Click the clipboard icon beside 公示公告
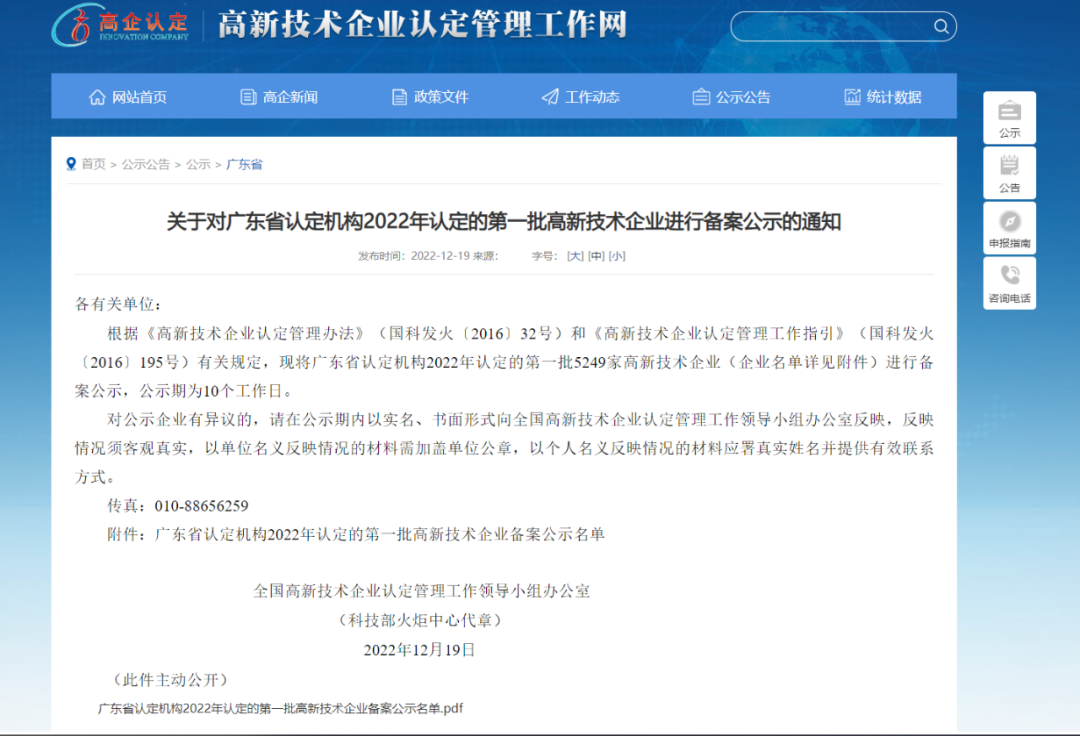The width and height of the screenshot is (1080, 736). 700,96
